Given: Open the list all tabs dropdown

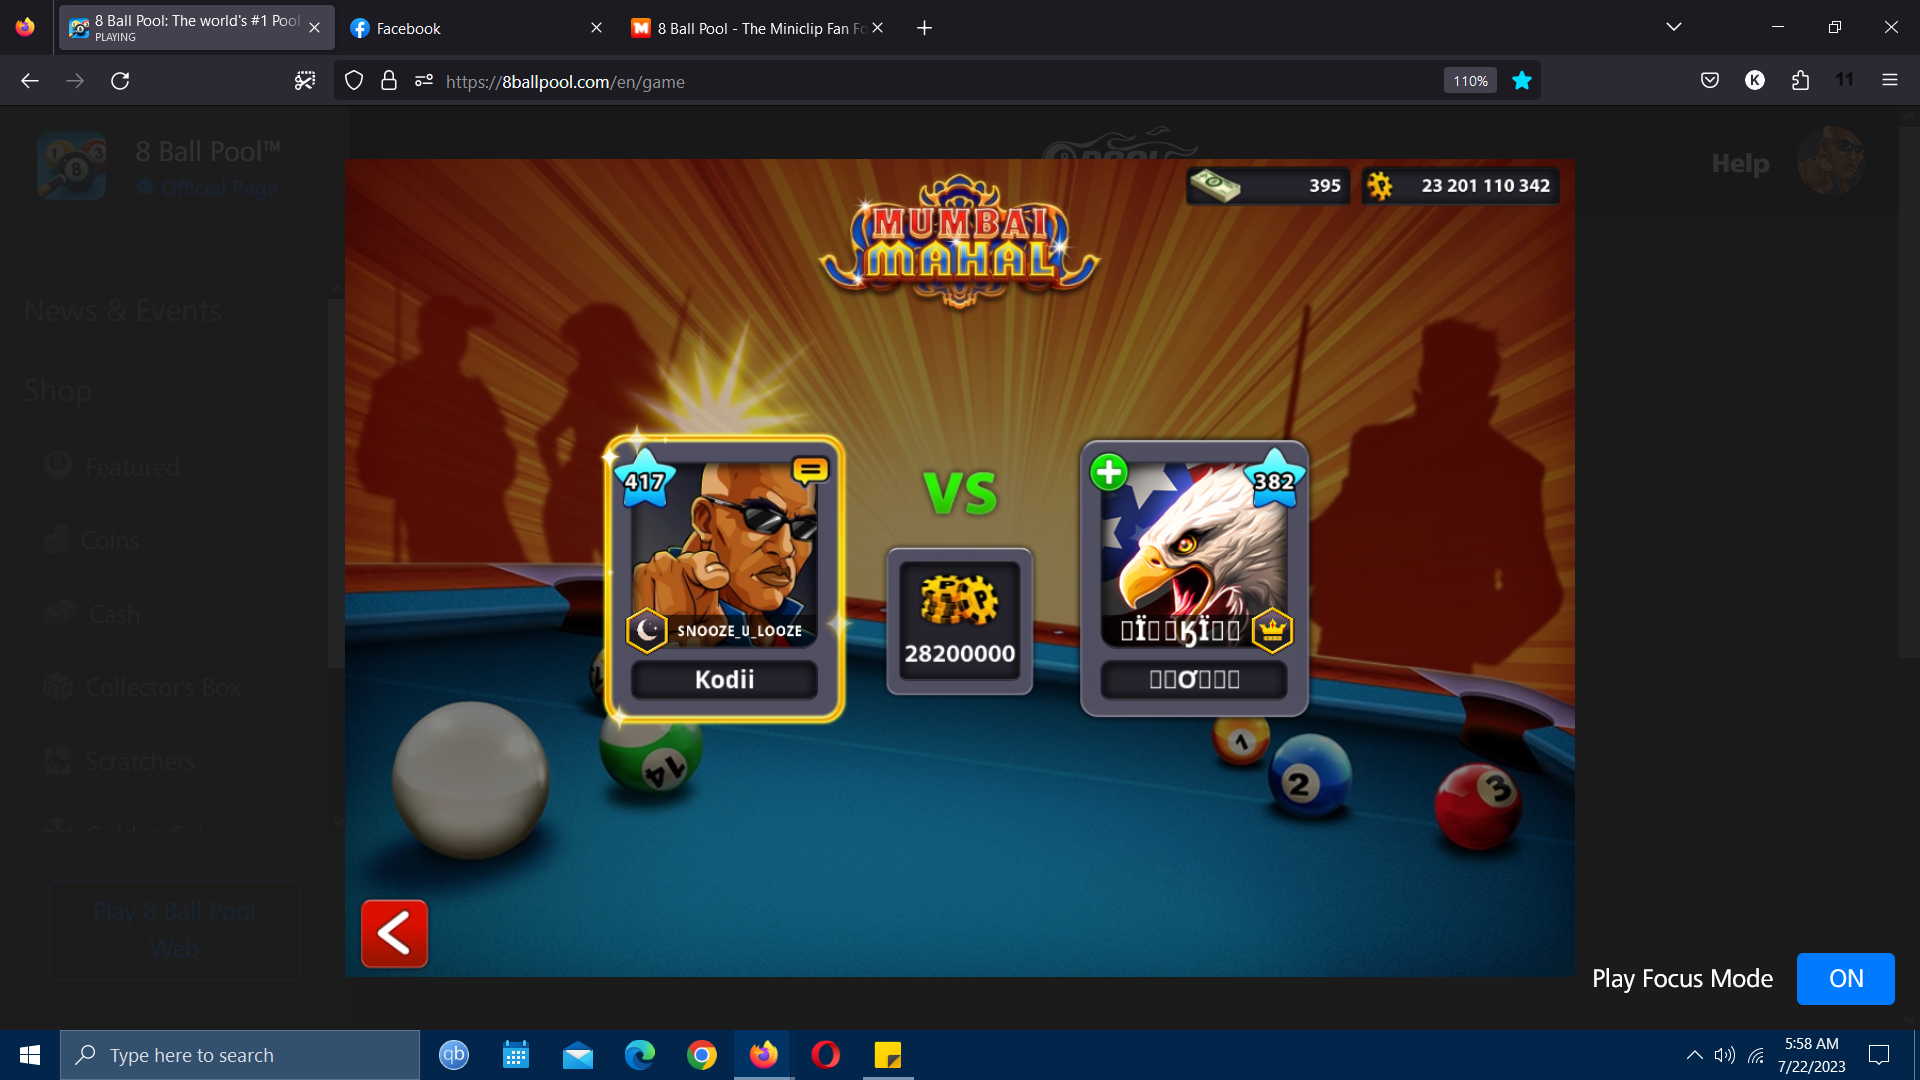Looking at the screenshot, I should pos(1674,27).
